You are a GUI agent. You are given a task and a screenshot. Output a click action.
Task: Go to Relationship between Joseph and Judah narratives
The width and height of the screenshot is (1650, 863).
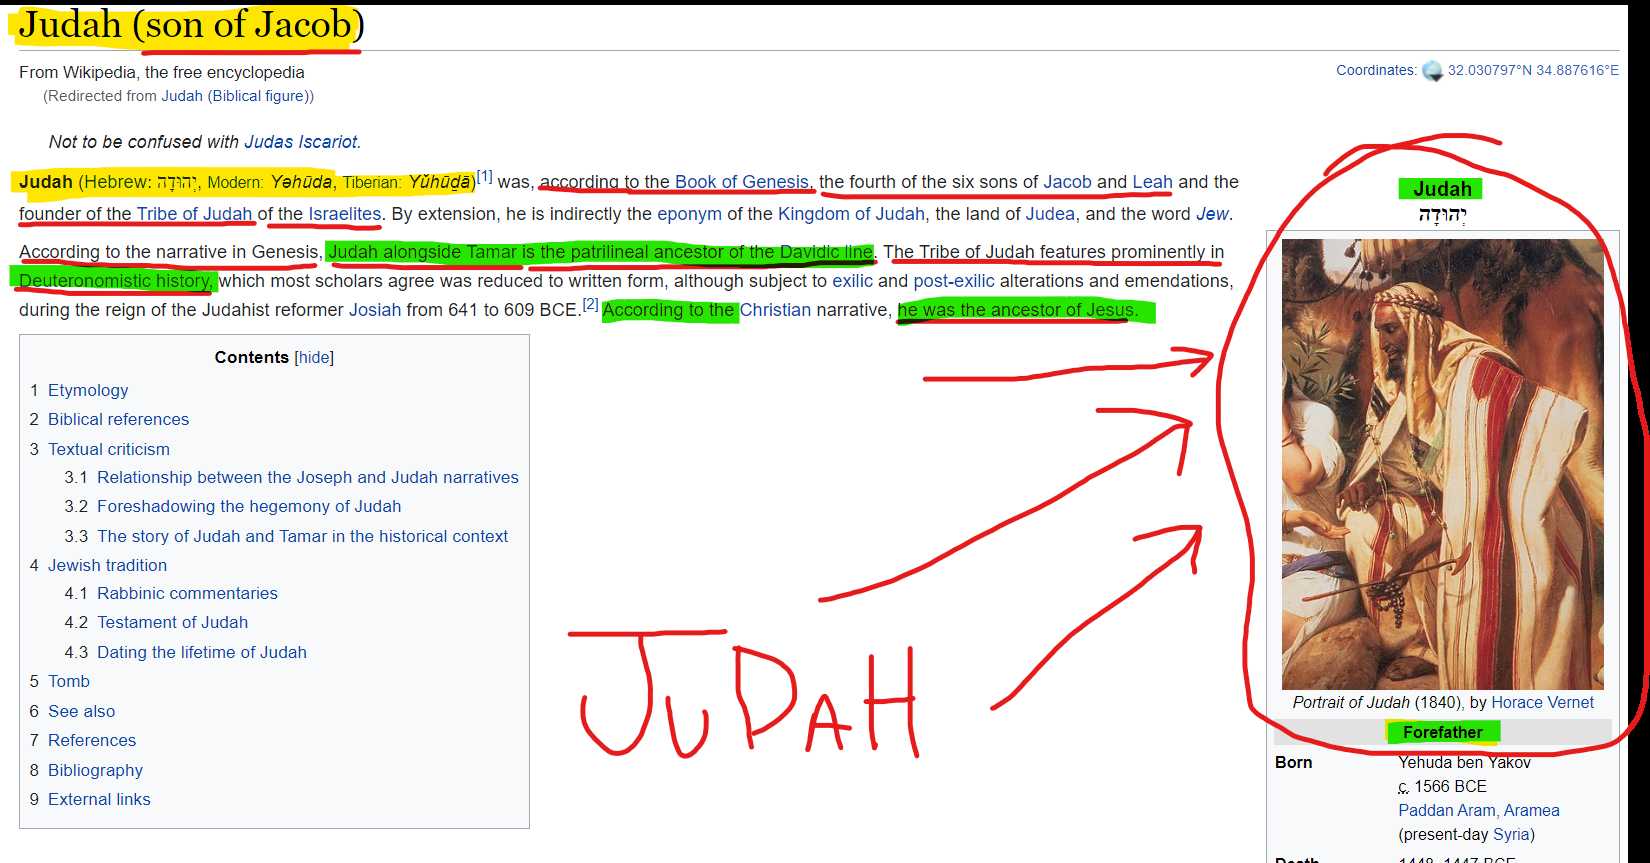point(308,477)
